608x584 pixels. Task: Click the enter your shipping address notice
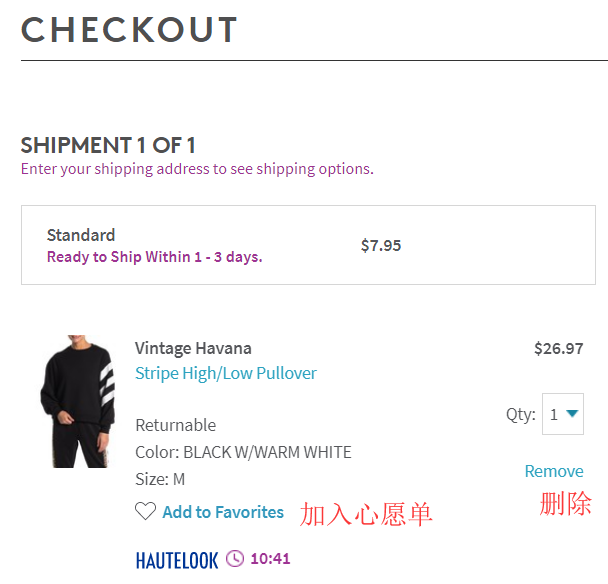(x=197, y=169)
